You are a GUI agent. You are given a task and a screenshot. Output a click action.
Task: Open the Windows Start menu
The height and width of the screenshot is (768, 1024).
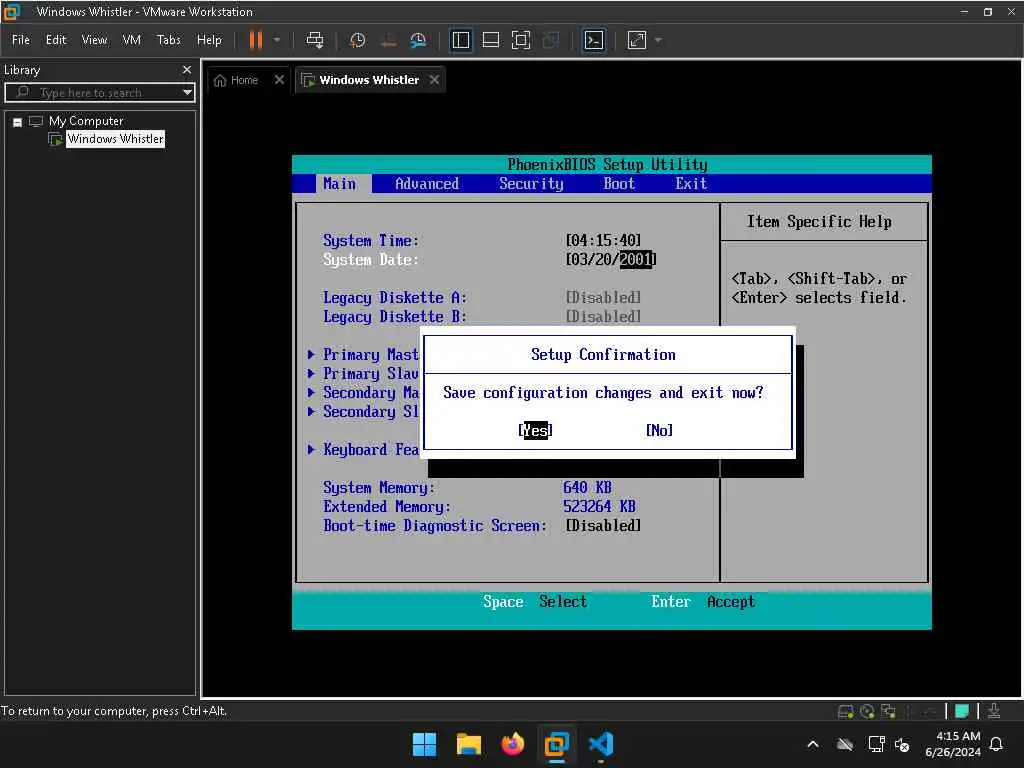tap(424, 744)
